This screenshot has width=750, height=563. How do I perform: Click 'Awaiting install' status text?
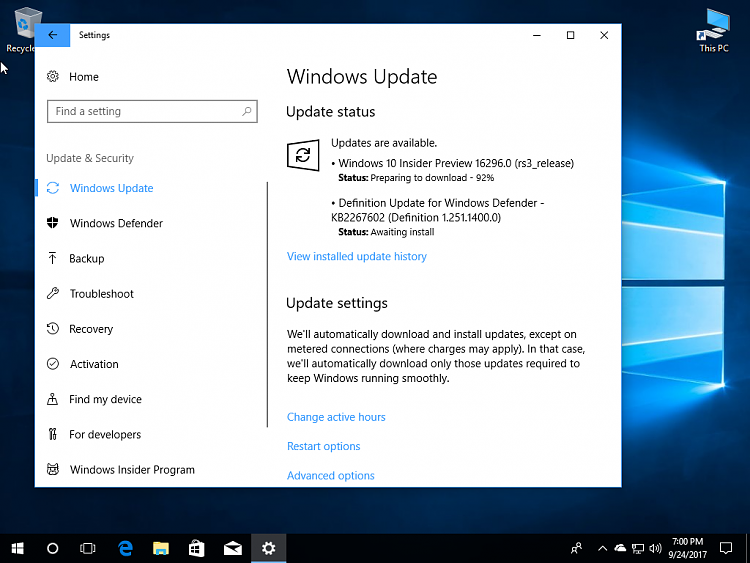[x=402, y=232]
